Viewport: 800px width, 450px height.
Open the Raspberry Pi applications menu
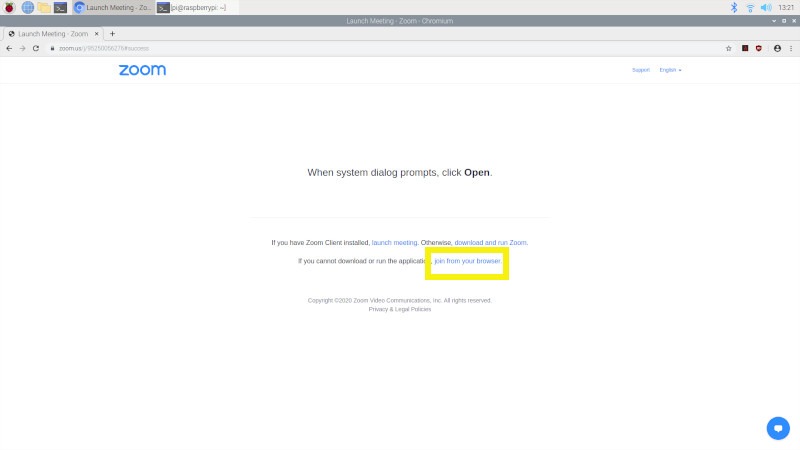pyautogui.click(x=9, y=7)
